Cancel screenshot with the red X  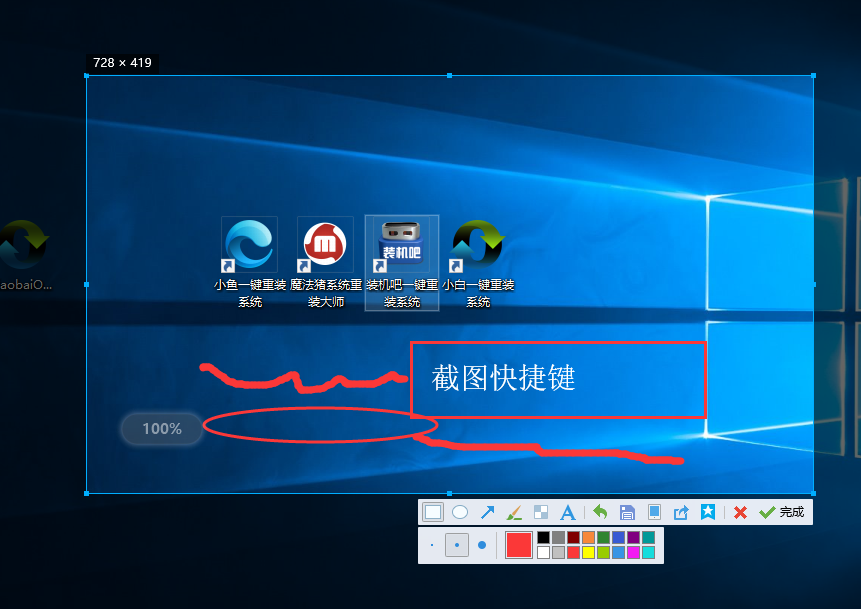point(740,512)
